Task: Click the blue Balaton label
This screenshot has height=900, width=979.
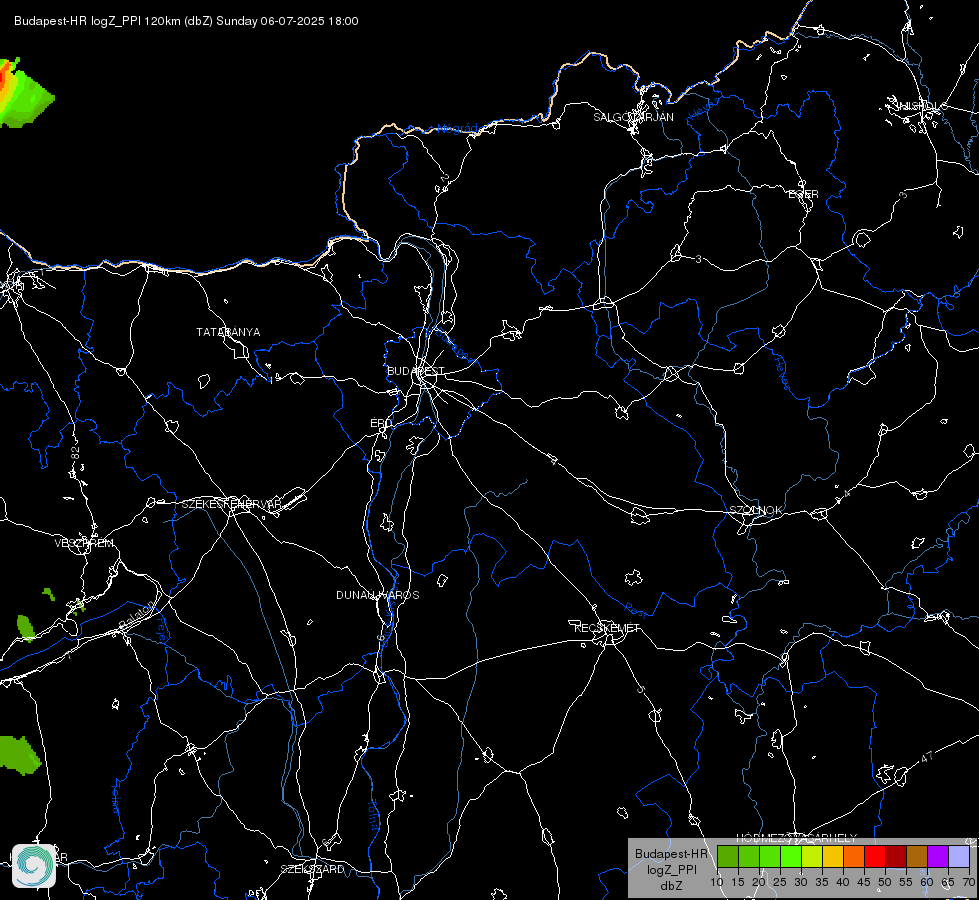Action: [x=135, y=615]
